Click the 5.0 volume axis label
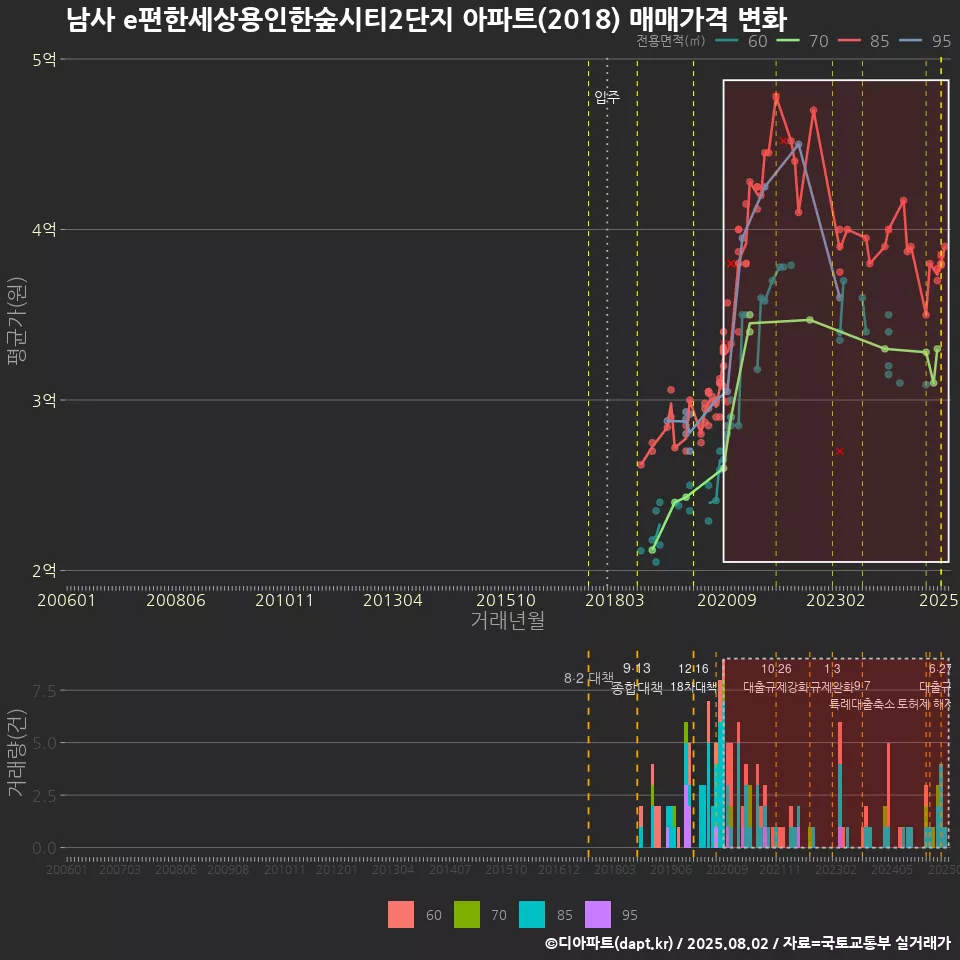Viewport: 960px width, 960px height. point(44,743)
